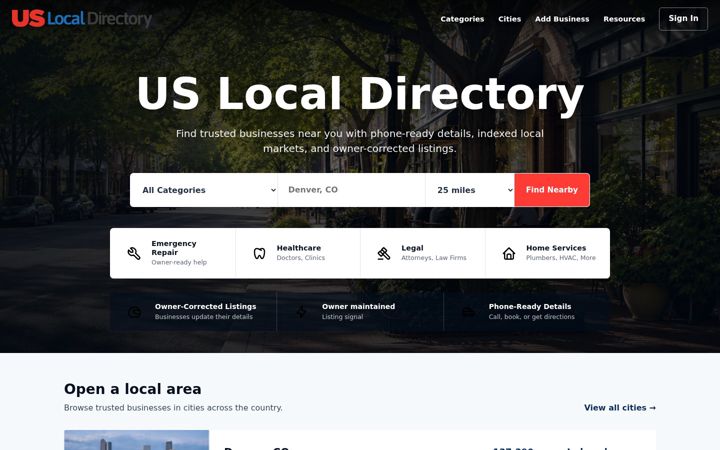The height and width of the screenshot is (450, 720).
Task: Click the Owner-Corrected Listings text
Action: [205, 307]
